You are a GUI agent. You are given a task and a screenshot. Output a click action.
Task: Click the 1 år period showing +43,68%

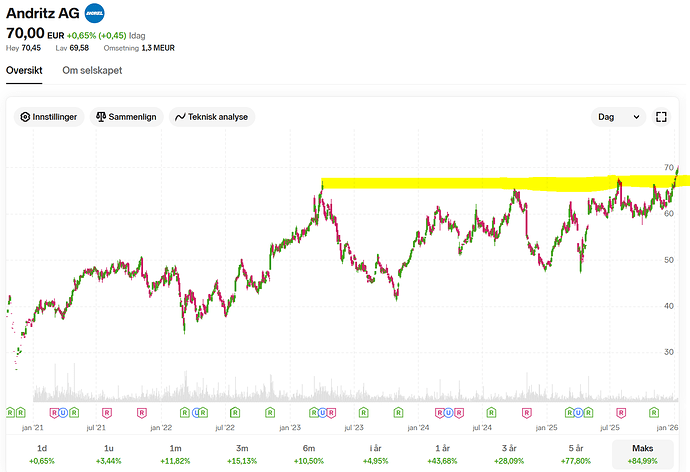[444, 453]
